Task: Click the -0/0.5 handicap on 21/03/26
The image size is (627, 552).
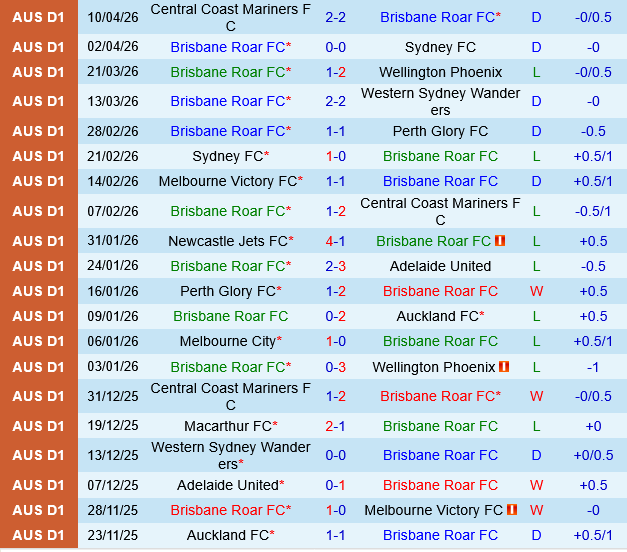Action: point(593,72)
